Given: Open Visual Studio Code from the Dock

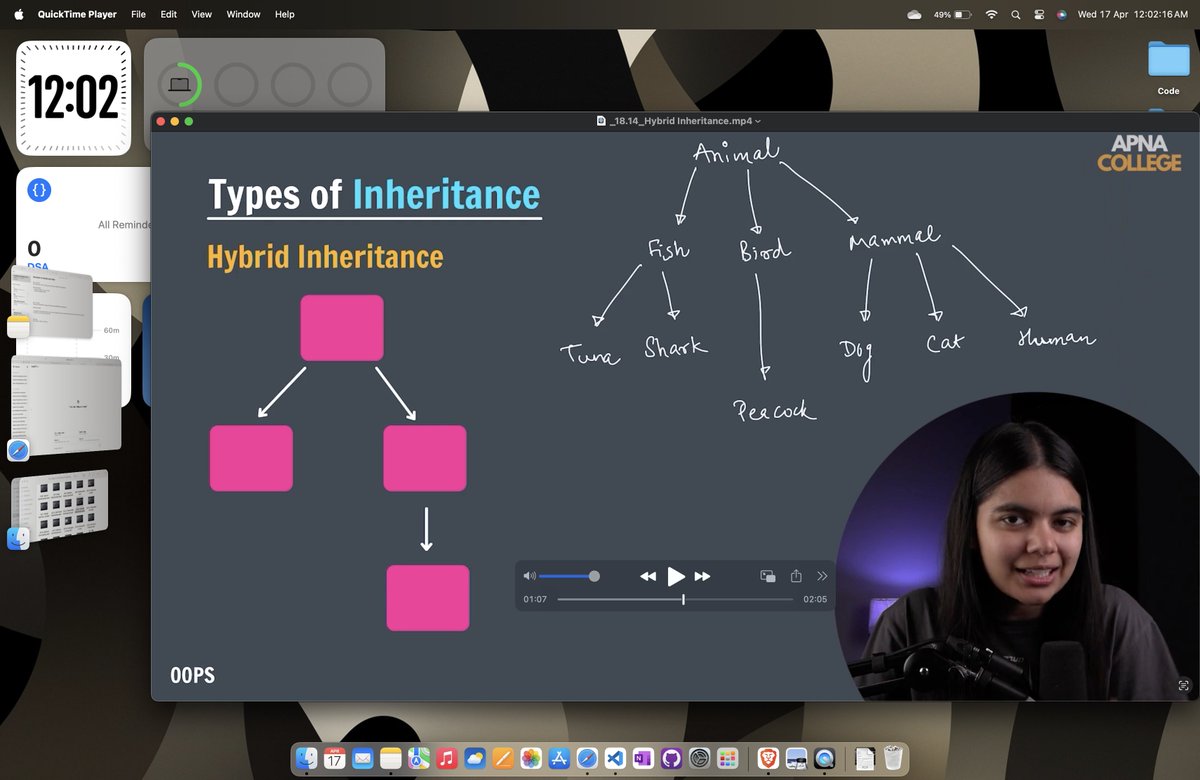Looking at the screenshot, I should pyautogui.click(x=615, y=758).
